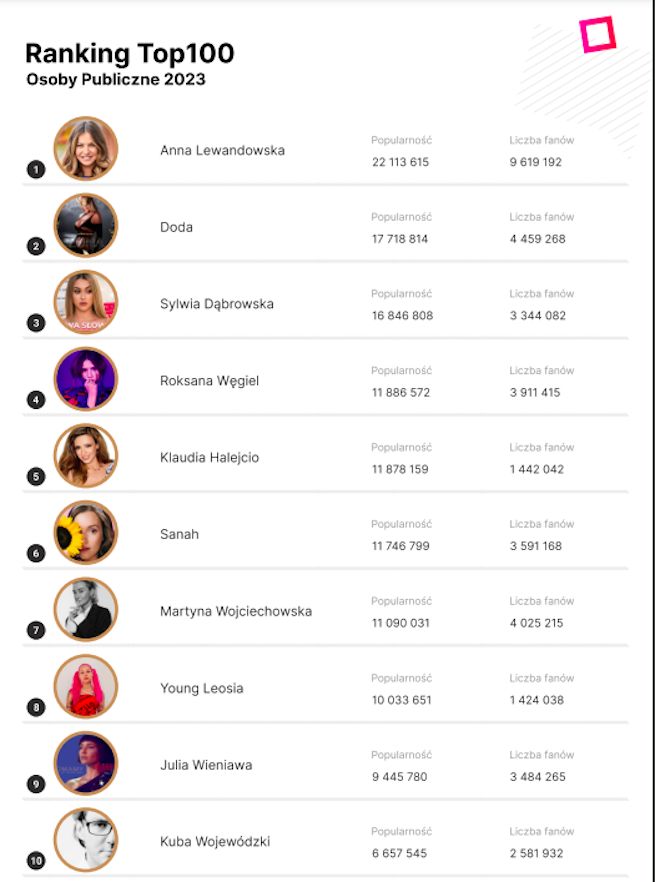Open the avatar beside Kuba Wojewódzki

86,840
